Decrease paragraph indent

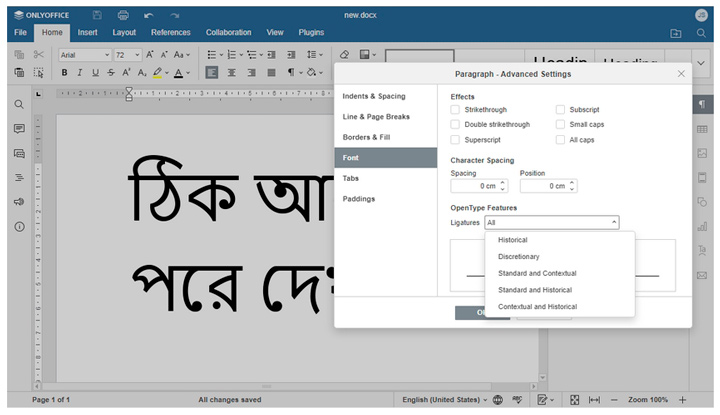(x=272, y=55)
